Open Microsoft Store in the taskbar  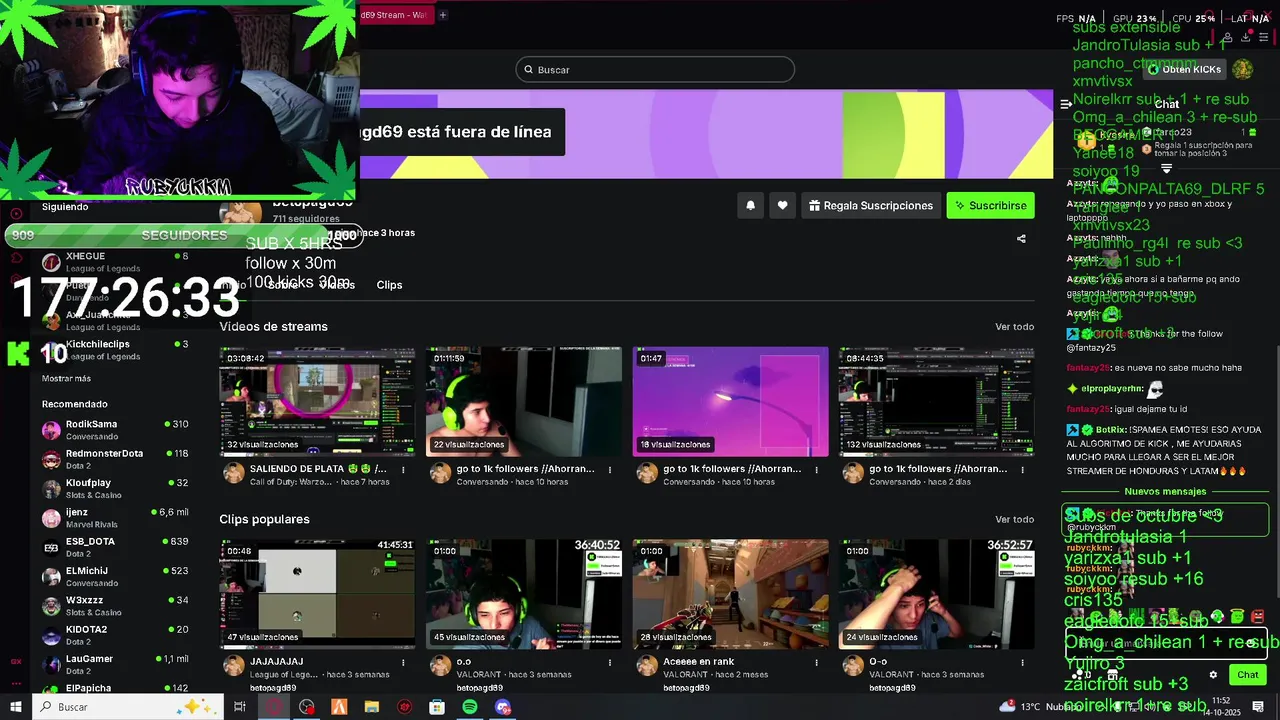pos(437,707)
